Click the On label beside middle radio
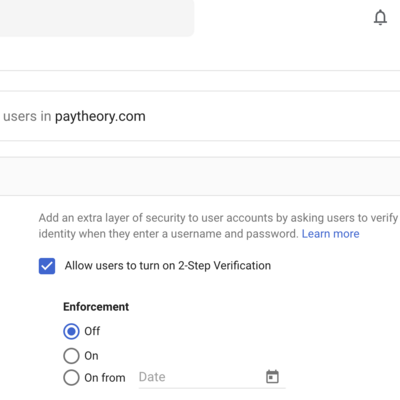This screenshot has height=400, width=400. pos(91,356)
